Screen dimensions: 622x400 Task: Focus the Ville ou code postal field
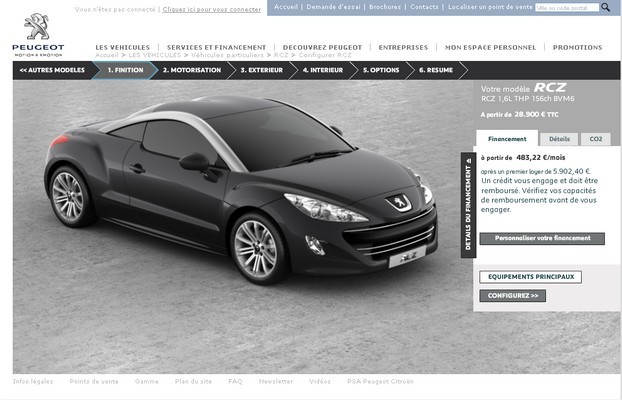[x=566, y=8]
